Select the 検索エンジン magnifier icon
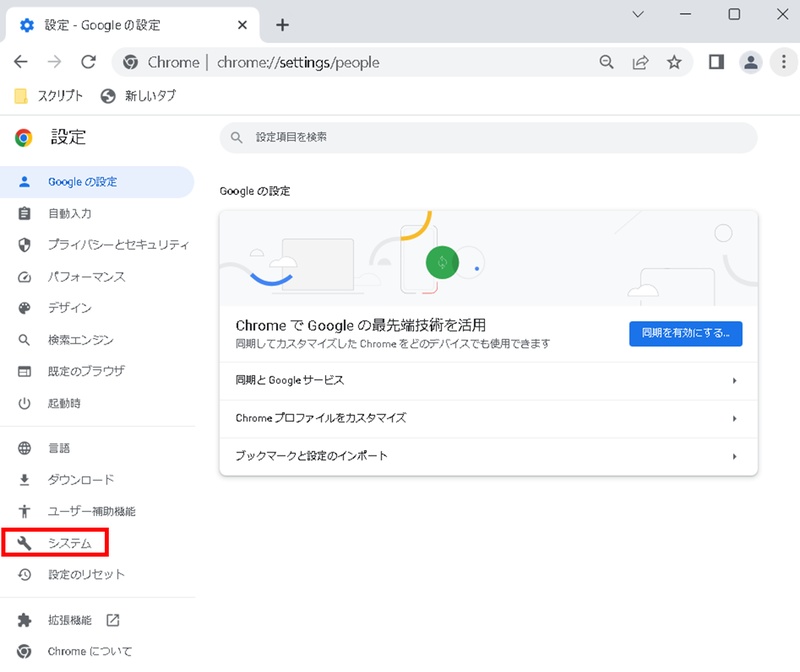The image size is (800, 672). pos(22,339)
